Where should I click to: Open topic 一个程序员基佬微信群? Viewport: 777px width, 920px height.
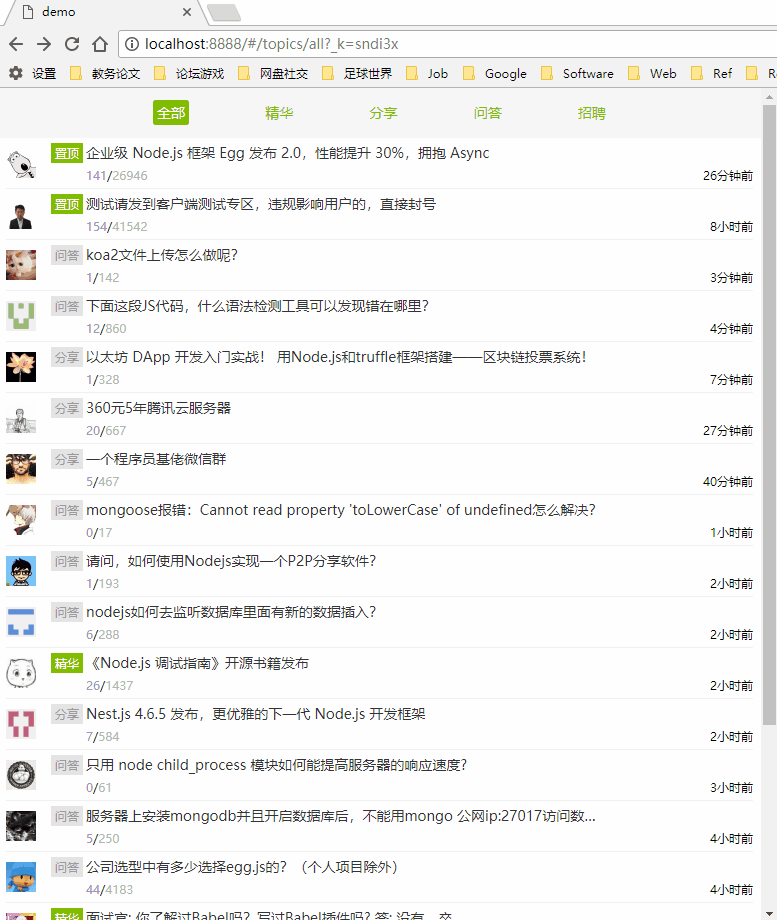pyautogui.click(x=156, y=459)
